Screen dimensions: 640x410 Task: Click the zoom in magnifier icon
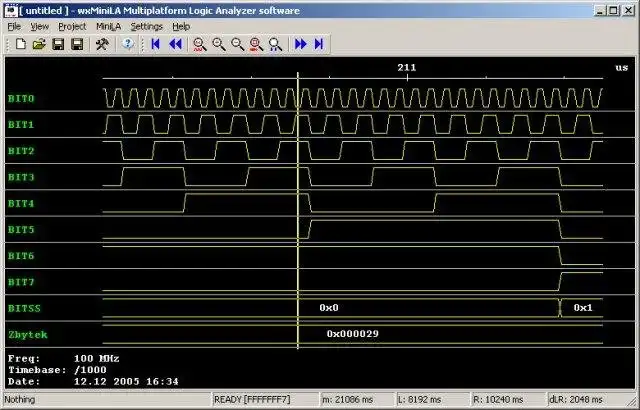(219, 44)
